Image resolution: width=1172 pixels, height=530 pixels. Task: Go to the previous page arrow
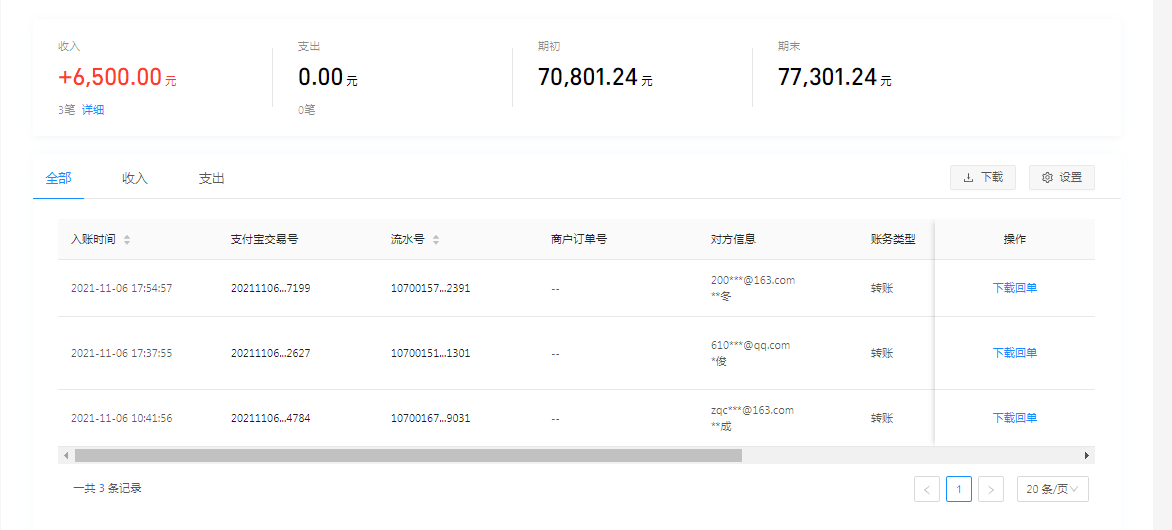(927, 489)
